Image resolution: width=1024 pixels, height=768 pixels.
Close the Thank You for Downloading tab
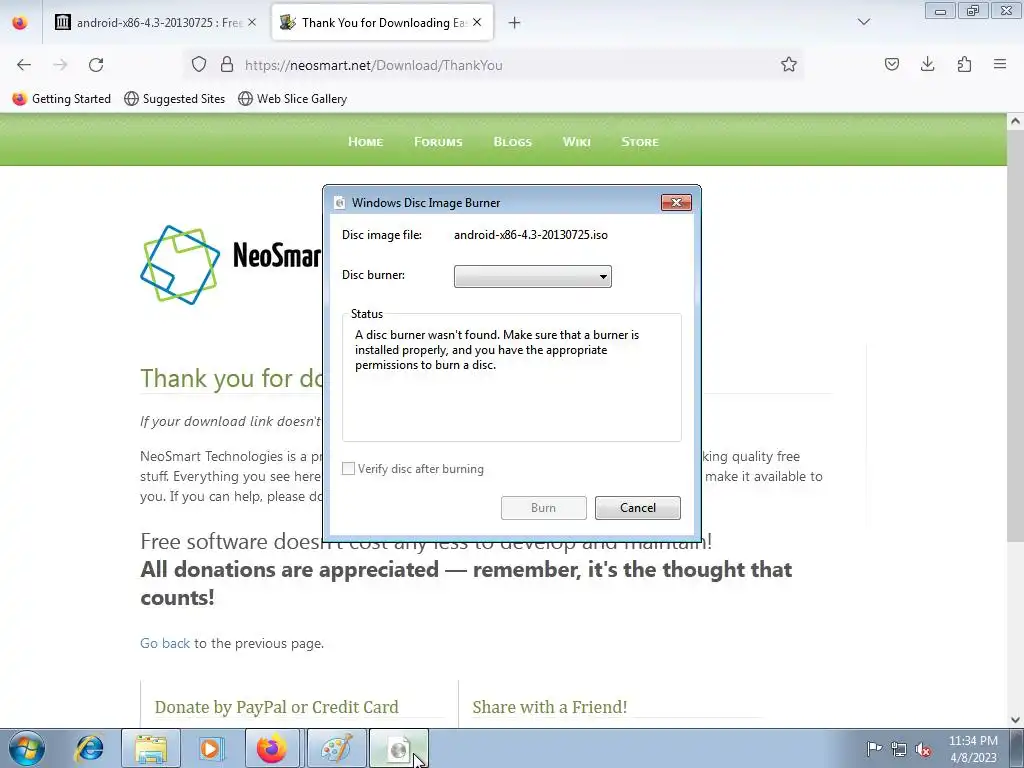coord(477,23)
